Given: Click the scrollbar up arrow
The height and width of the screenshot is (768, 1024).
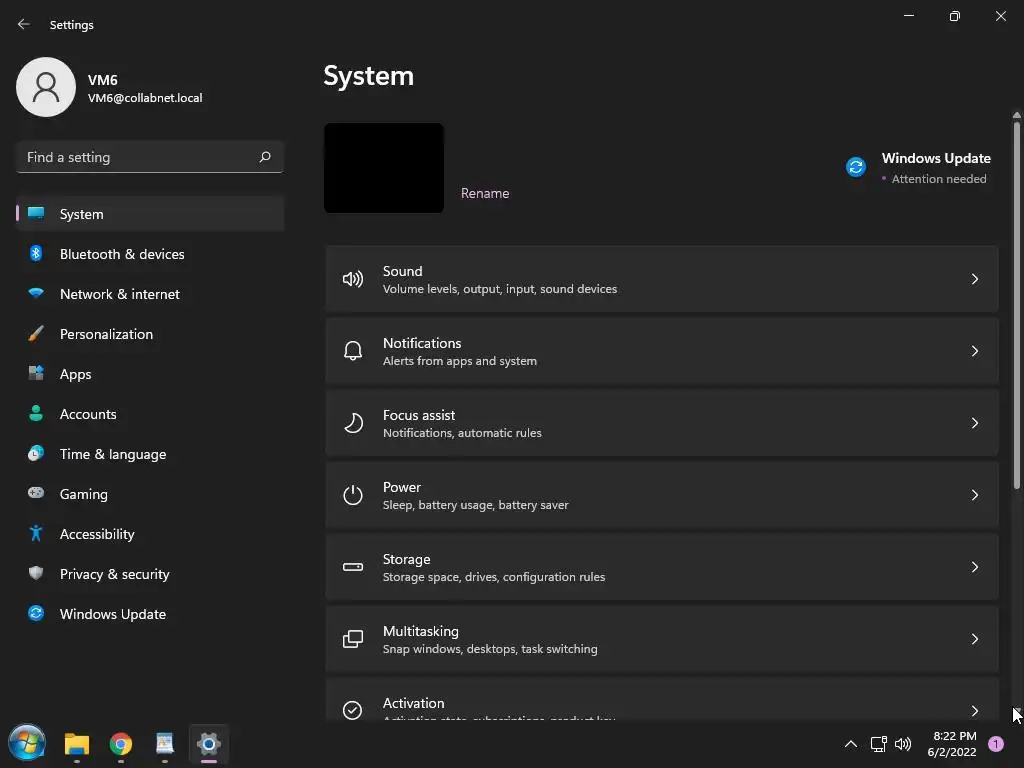Looking at the screenshot, I should [x=1017, y=115].
